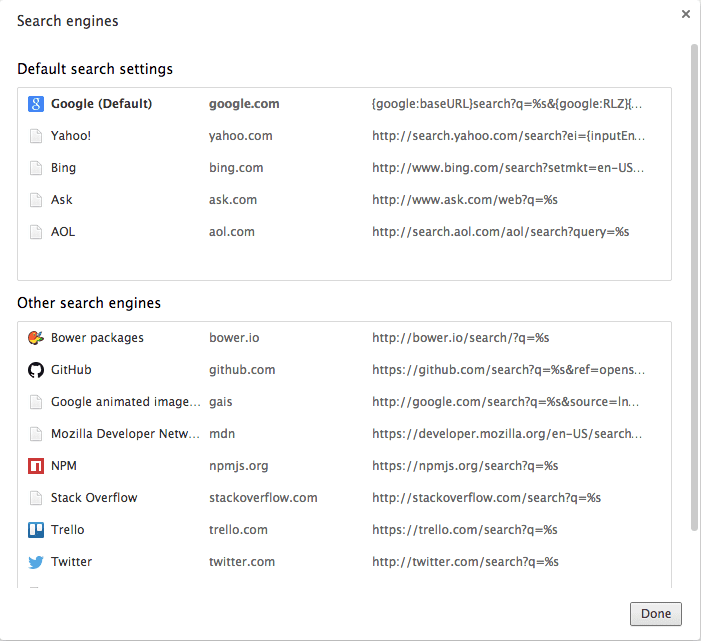Click the twitter.com search URL
This screenshot has width=701, height=641.
tap(465, 562)
